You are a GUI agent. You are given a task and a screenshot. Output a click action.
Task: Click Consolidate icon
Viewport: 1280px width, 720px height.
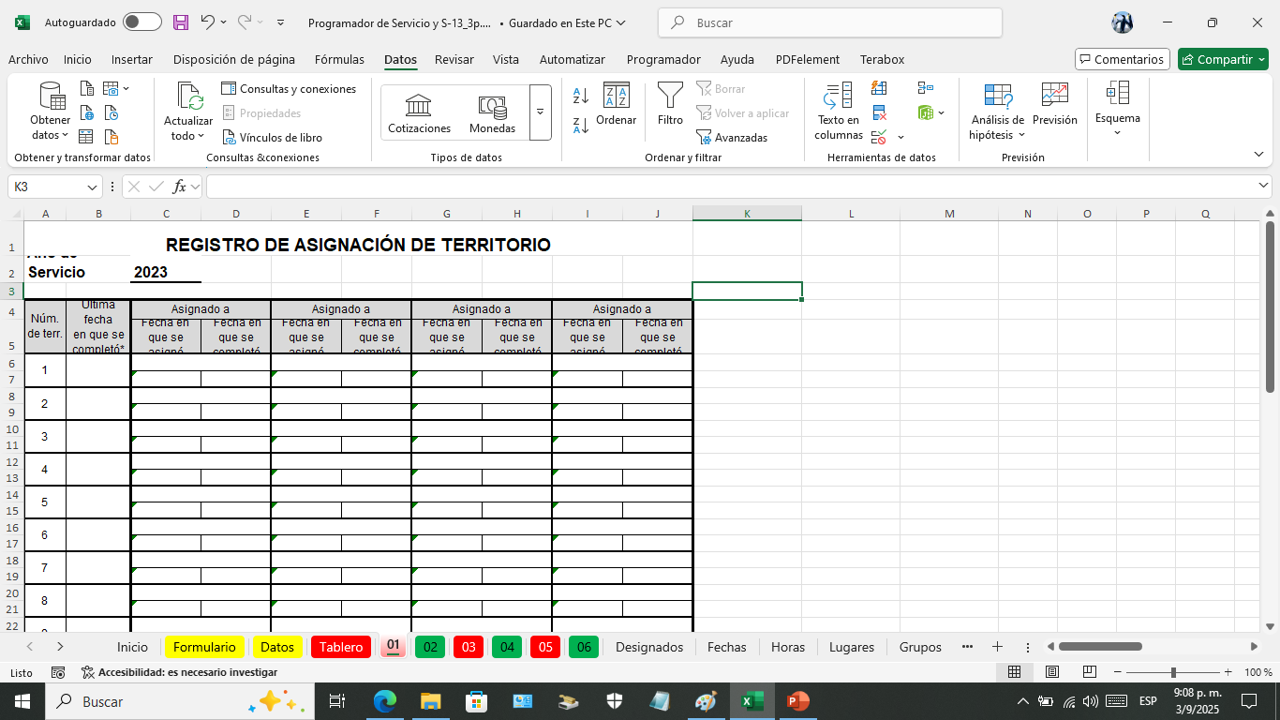tap(926, 89)
